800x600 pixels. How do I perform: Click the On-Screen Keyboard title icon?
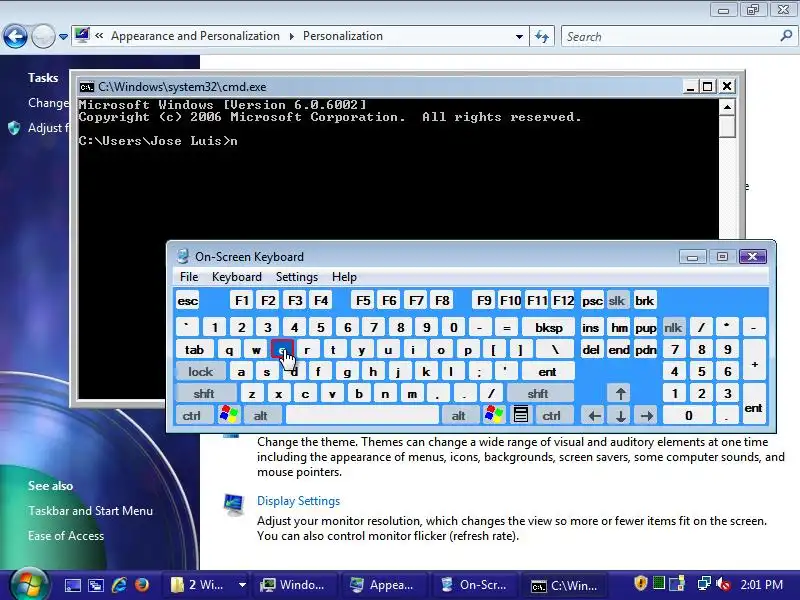tap(183, 256)
